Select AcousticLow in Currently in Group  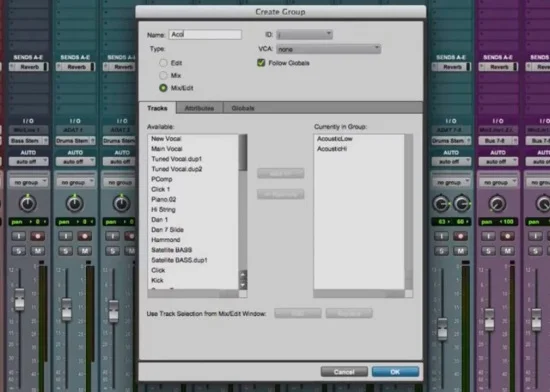tap(335, 139)
